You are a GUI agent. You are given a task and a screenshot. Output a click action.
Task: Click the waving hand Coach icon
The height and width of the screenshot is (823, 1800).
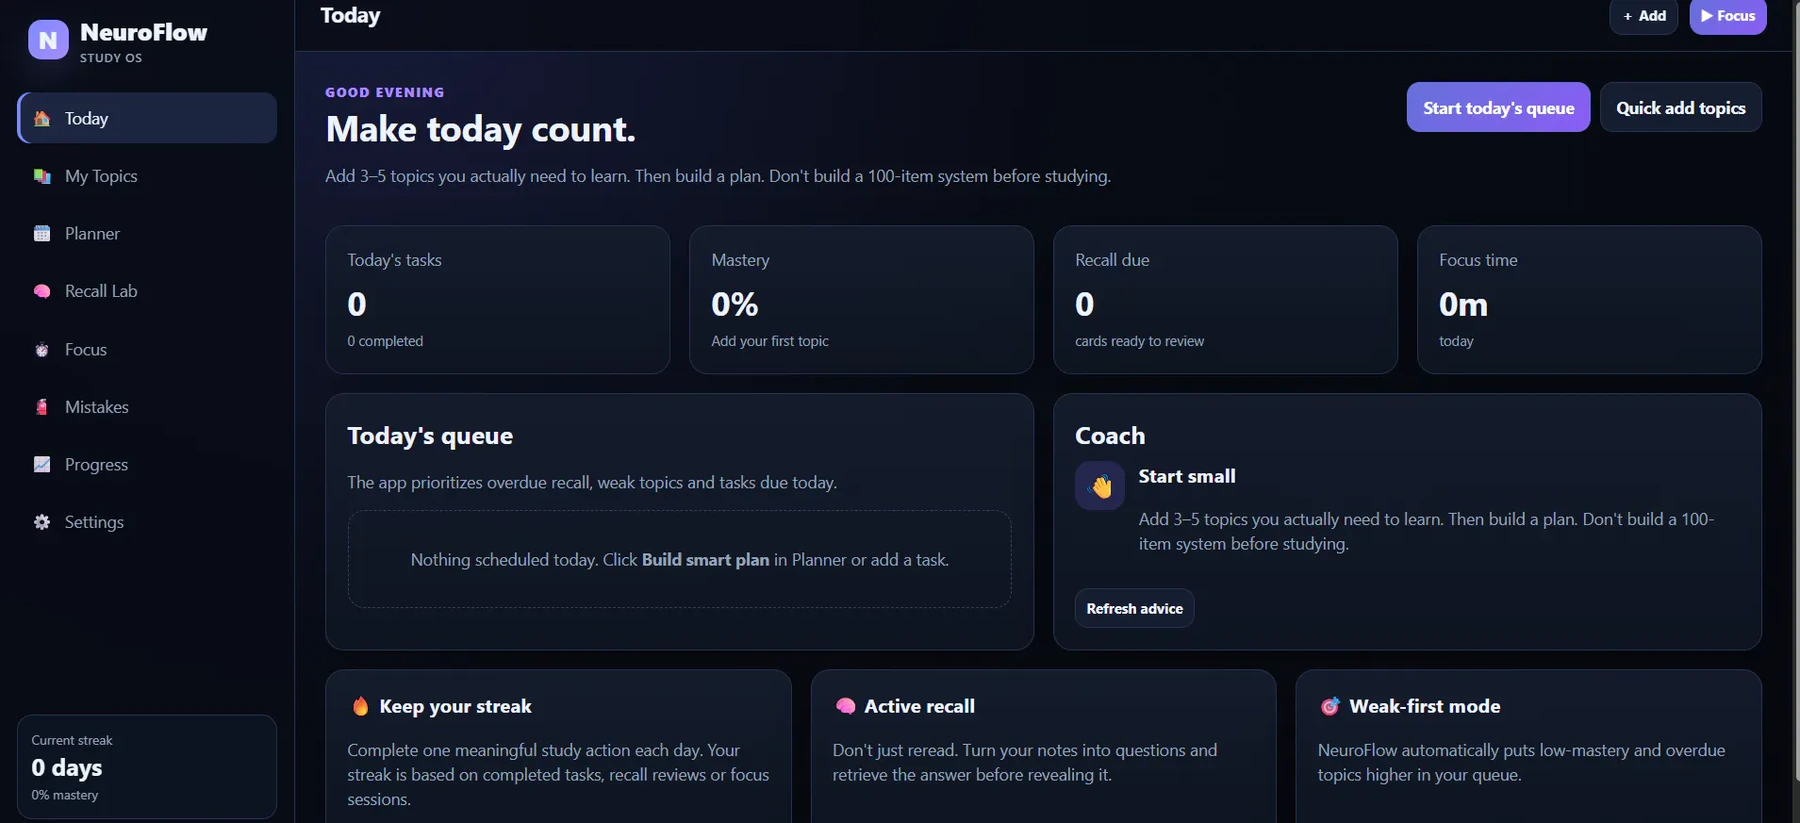click(1100, 486)
